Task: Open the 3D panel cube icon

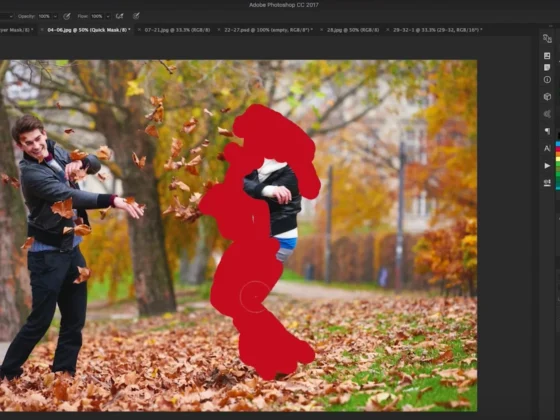Action: pos(547,96)
